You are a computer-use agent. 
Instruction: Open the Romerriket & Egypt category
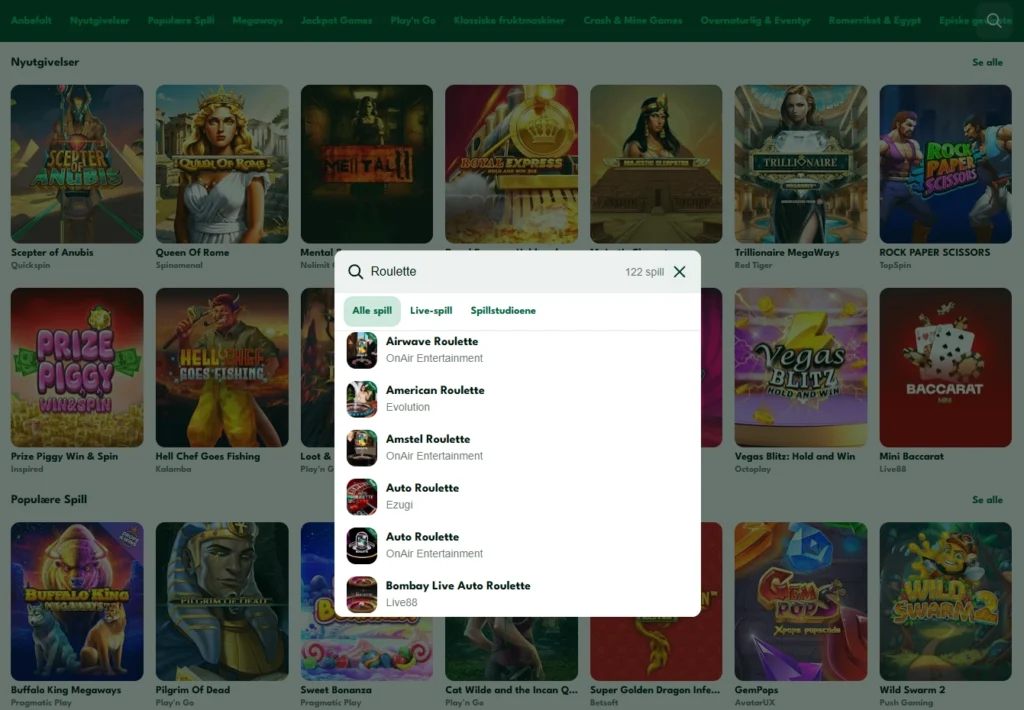(874, 20)
